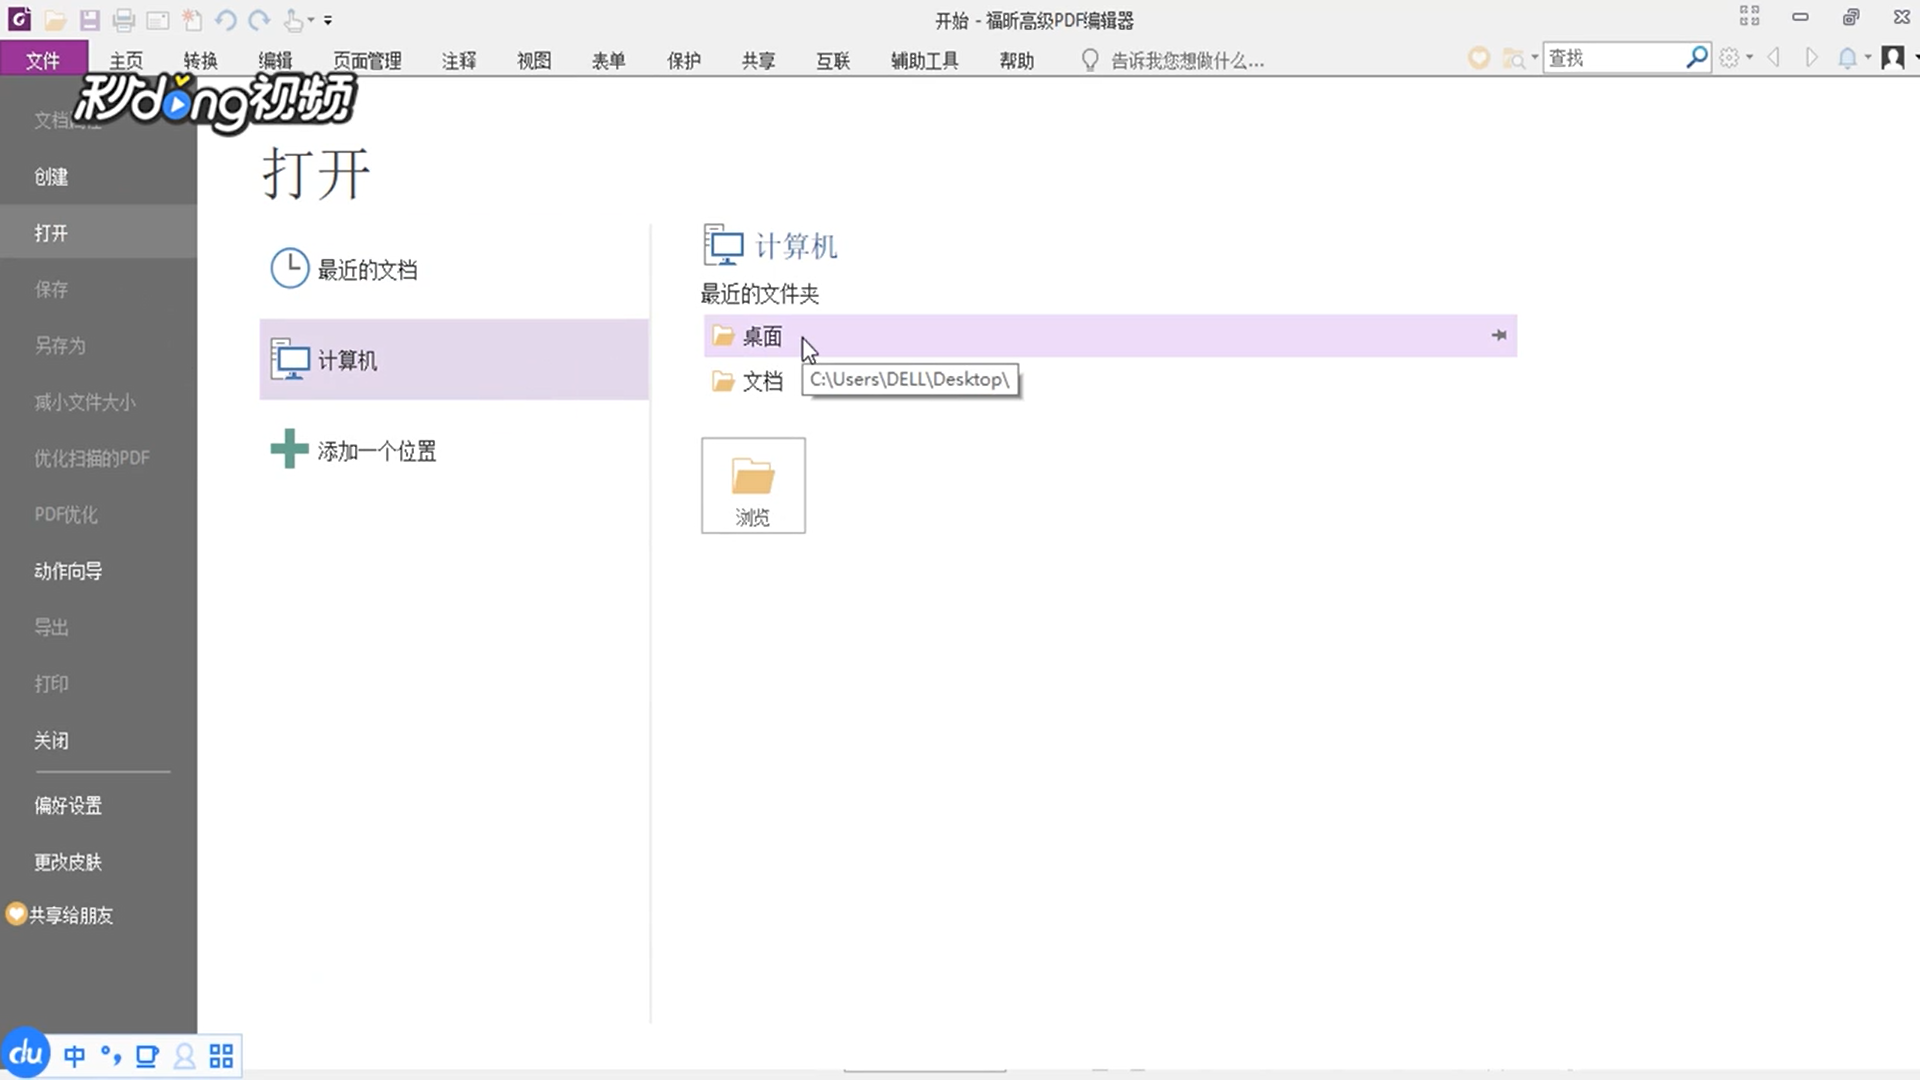Pin the 桌面 folder with pushpin icon
The width and height of the screenshot is (1920, 1080).
coord(1499,336)
